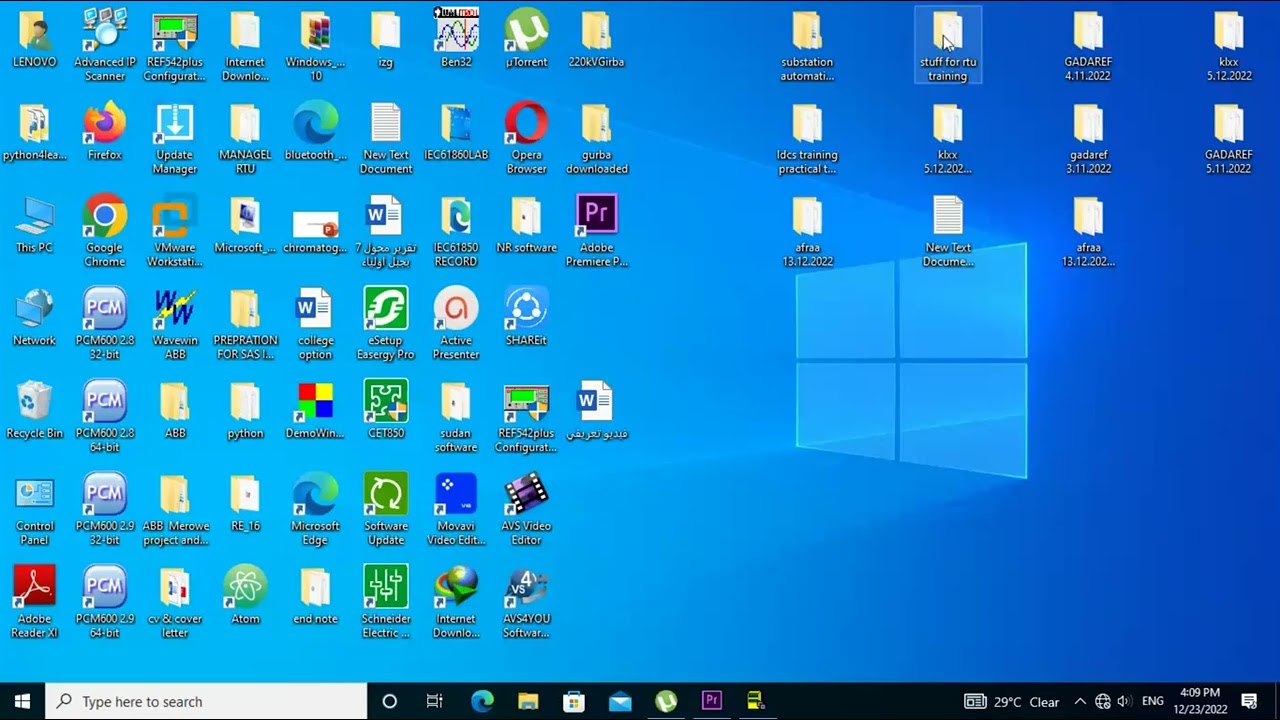1280x720 pixels.
Task: Open the MANAGEL RTU folder
Action: pyautogui.click(x=245, y=138)
